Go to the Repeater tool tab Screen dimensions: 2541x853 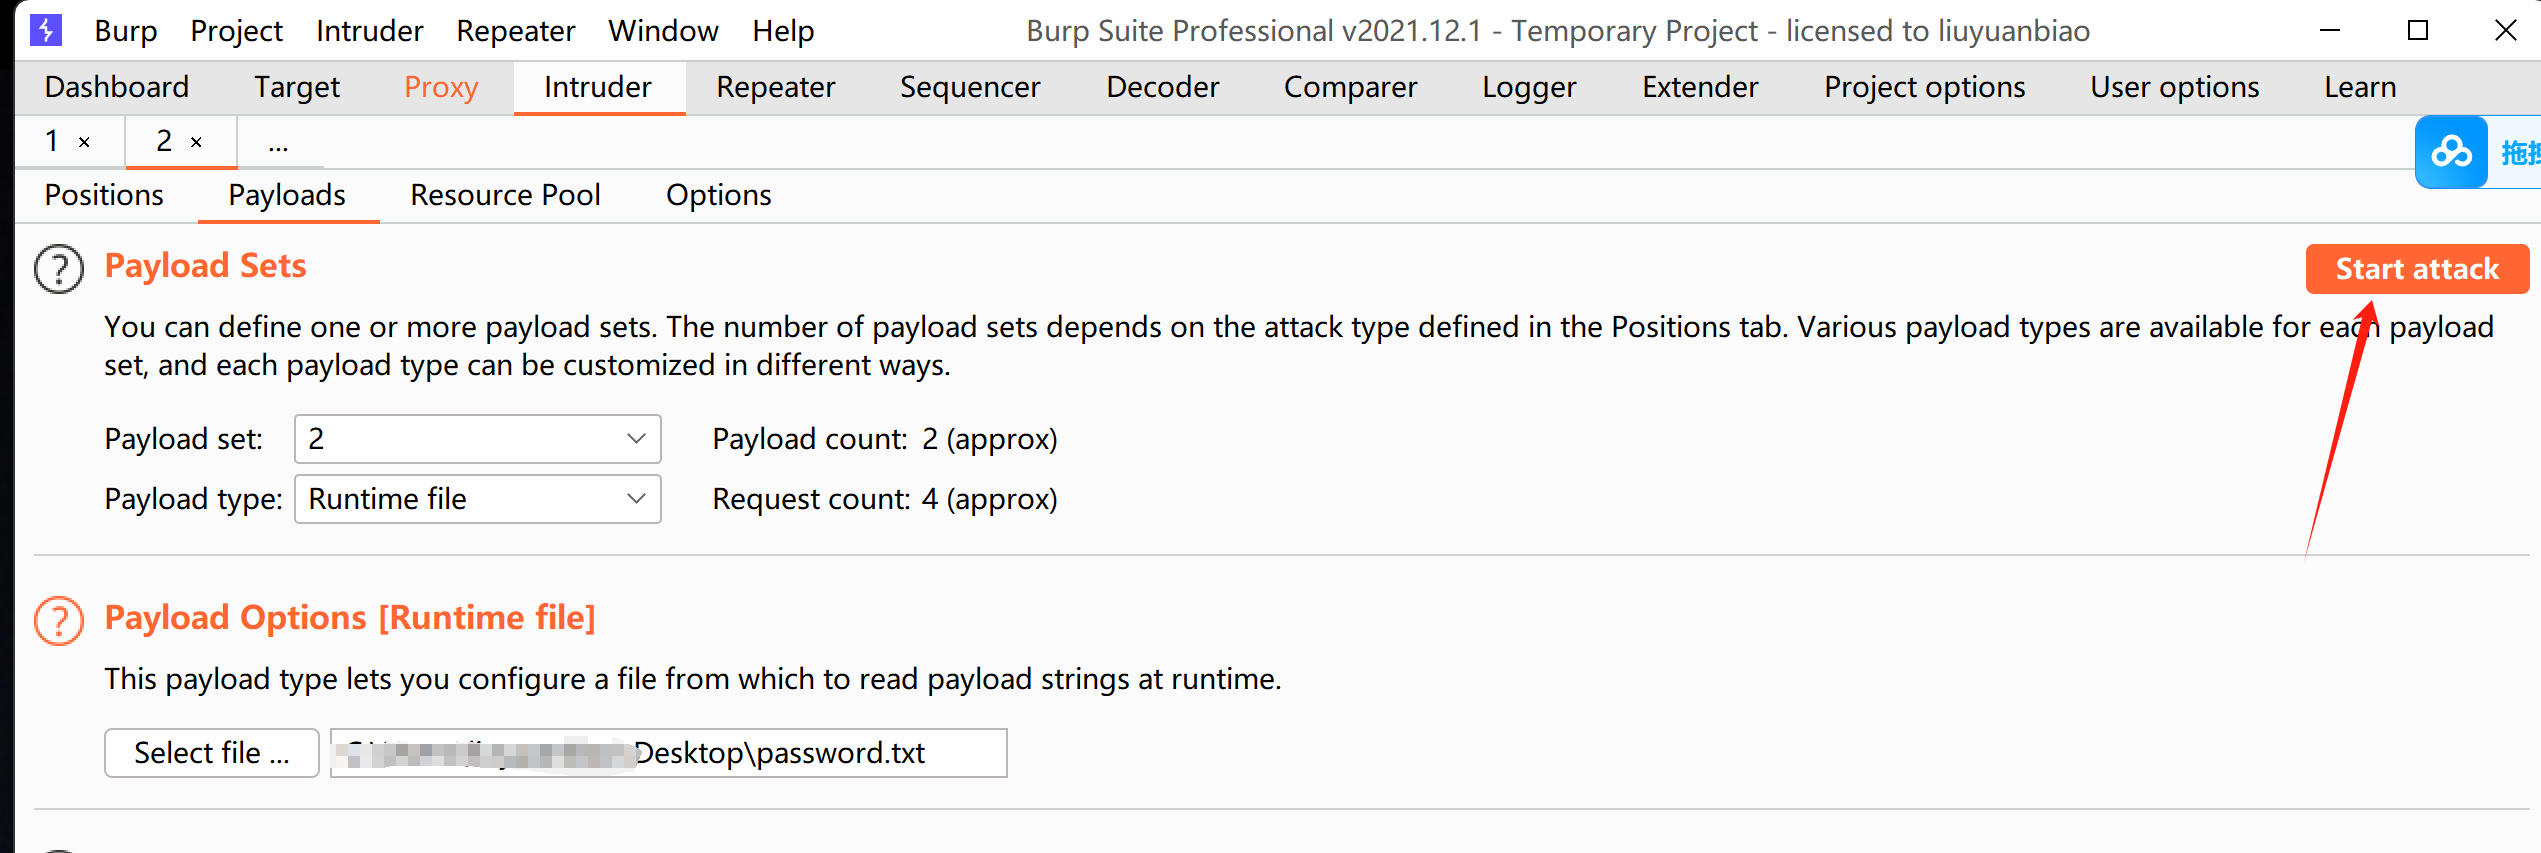775,88
